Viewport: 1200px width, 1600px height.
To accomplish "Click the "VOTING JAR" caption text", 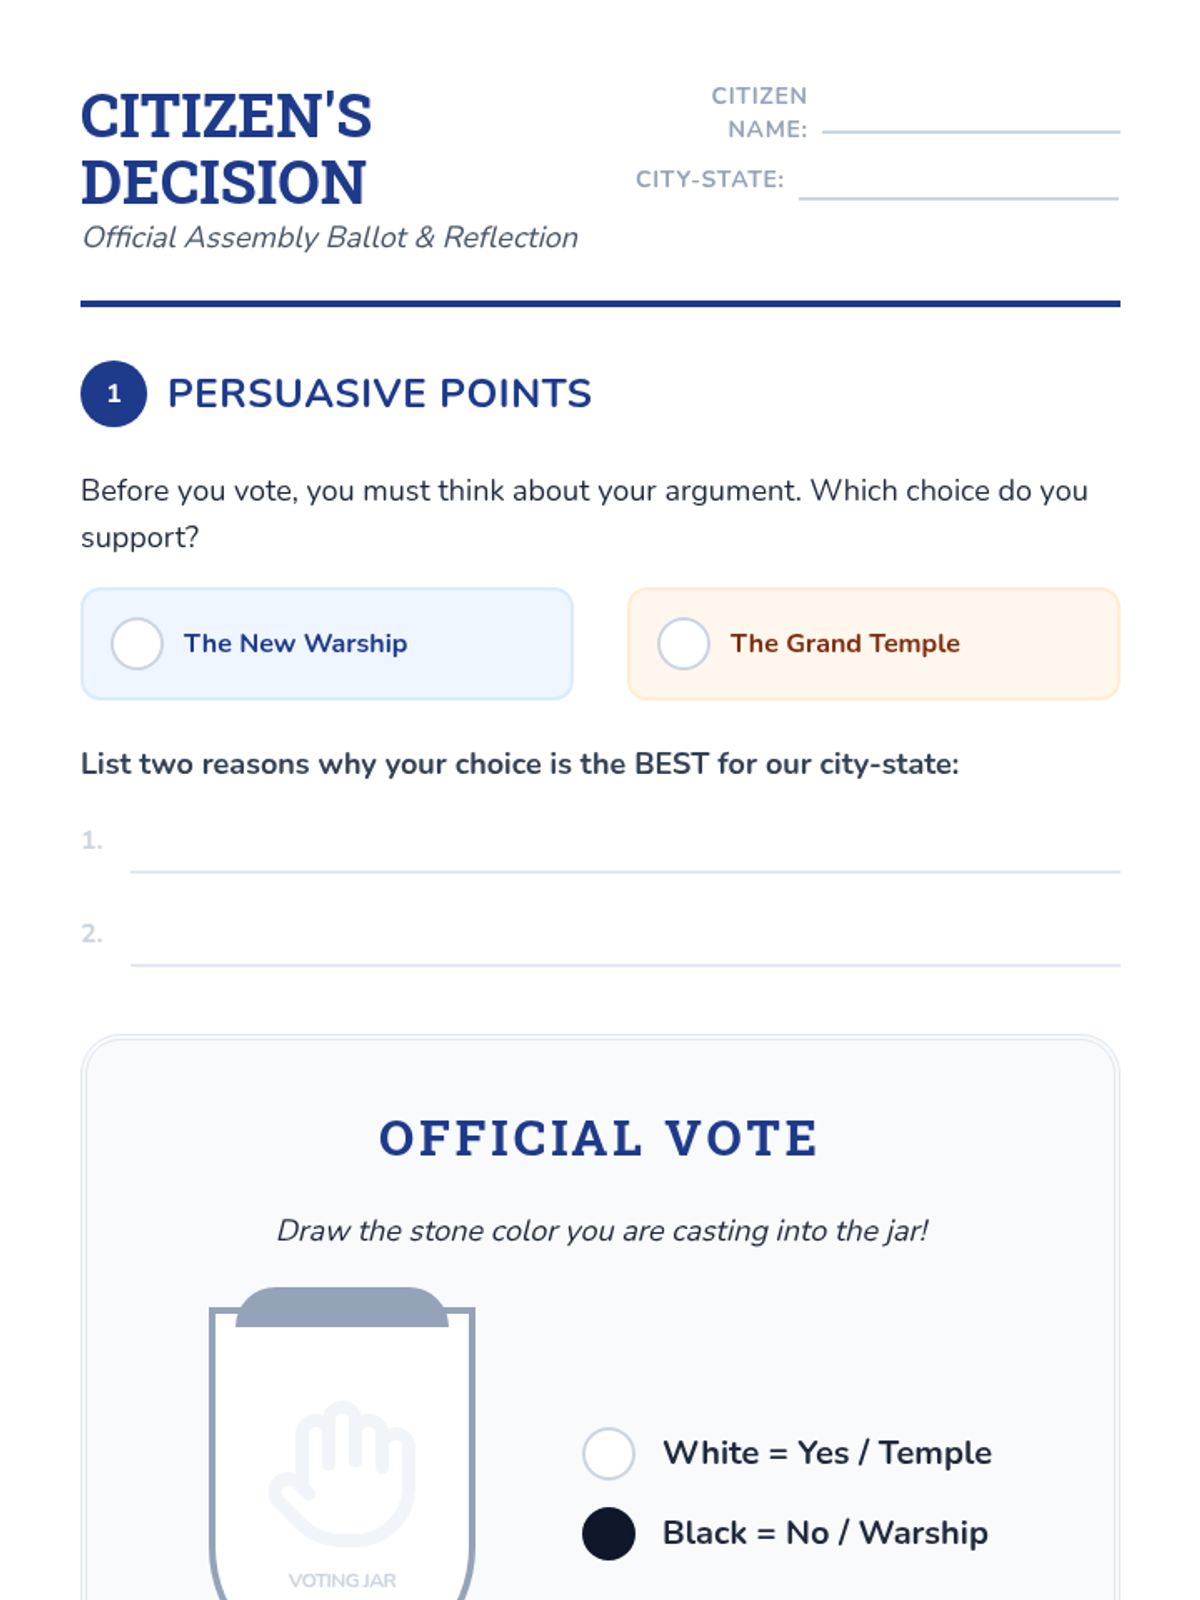I will tap(342, 1581).
